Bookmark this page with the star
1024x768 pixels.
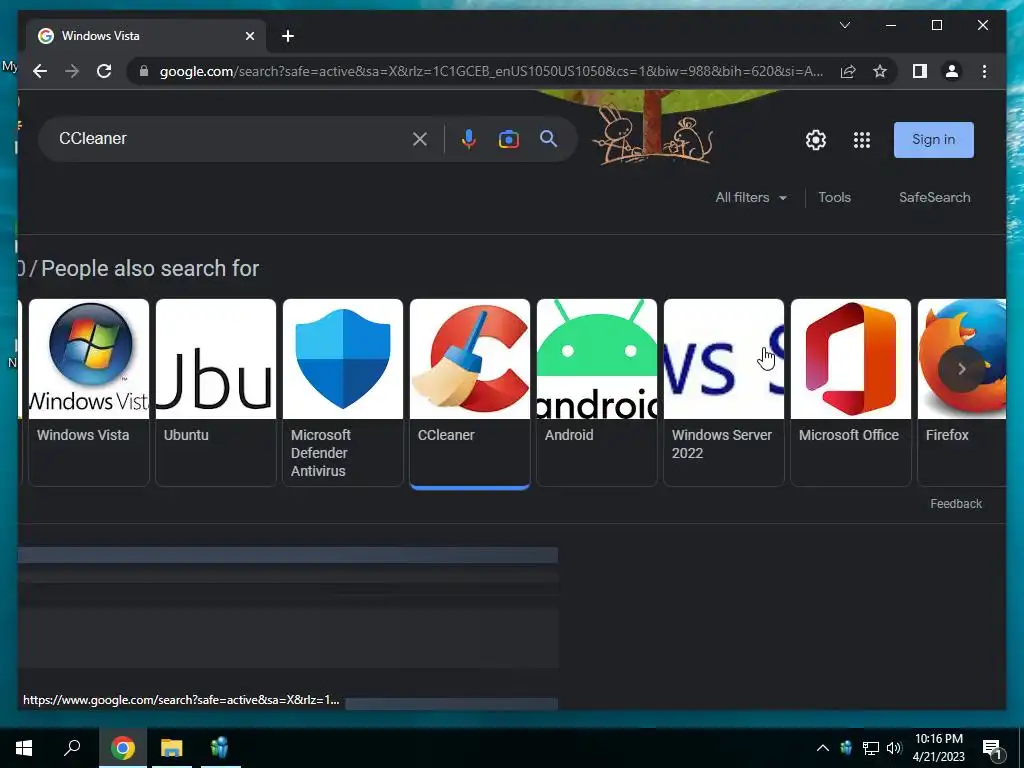pyautogui.click(x=880, y=71)
